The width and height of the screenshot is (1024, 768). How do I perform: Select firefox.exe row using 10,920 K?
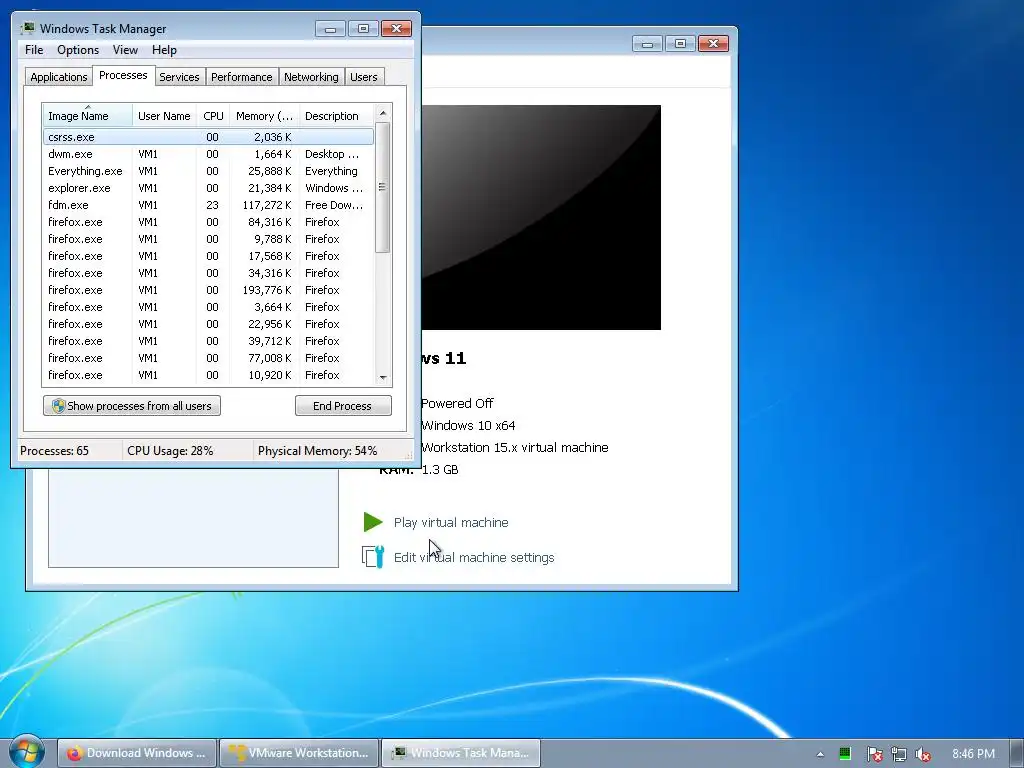208,375
